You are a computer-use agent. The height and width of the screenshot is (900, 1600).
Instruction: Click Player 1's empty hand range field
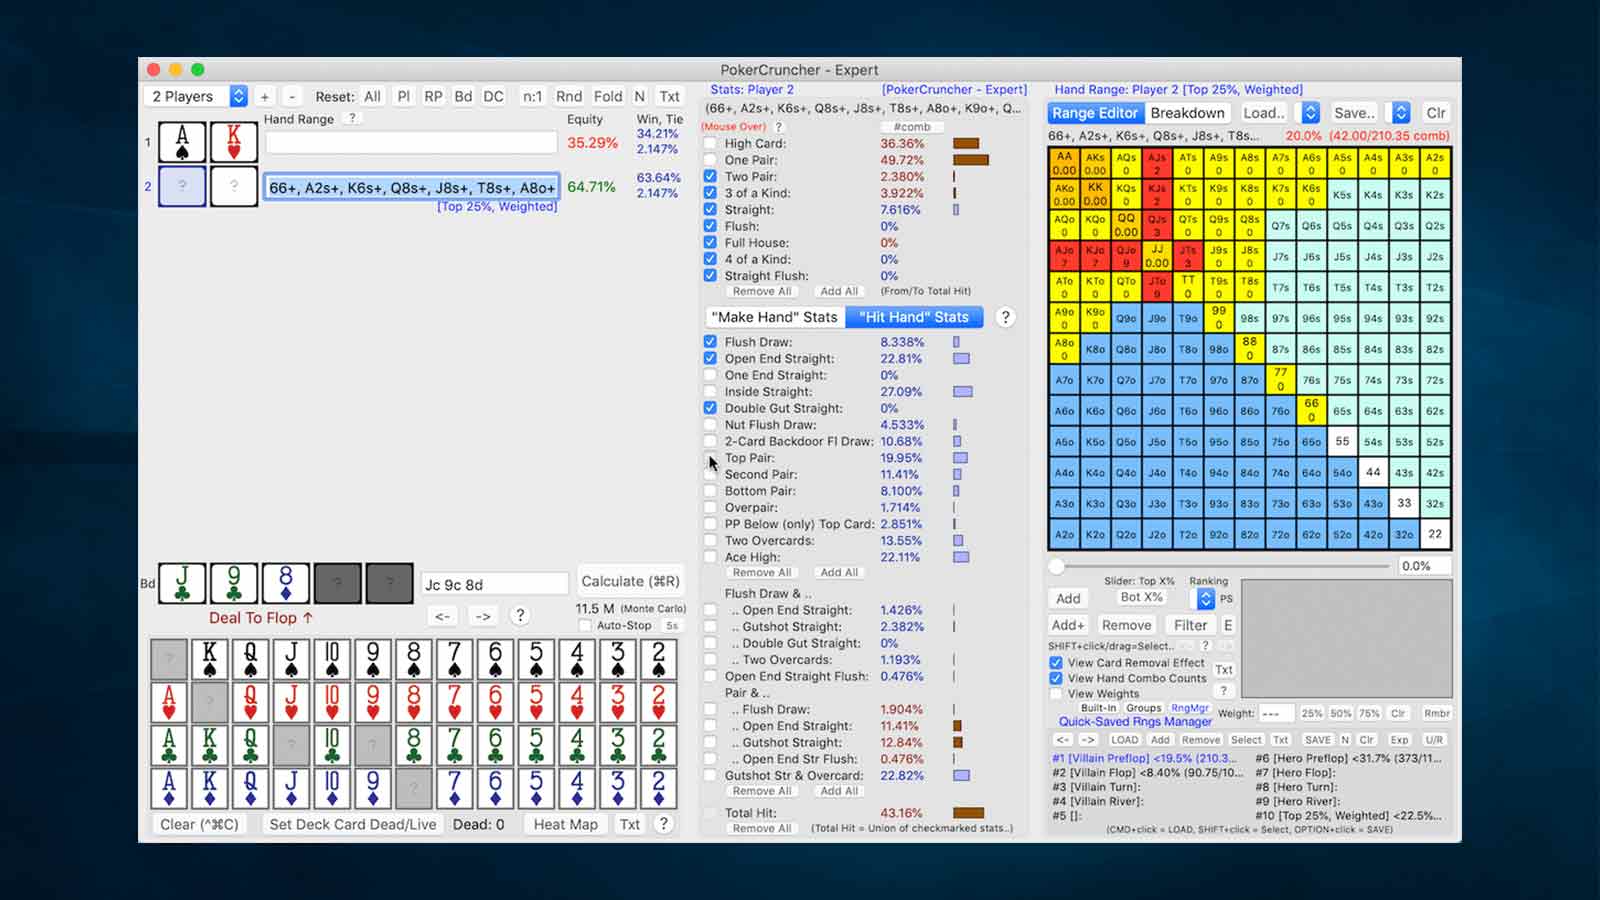point(411,142)
